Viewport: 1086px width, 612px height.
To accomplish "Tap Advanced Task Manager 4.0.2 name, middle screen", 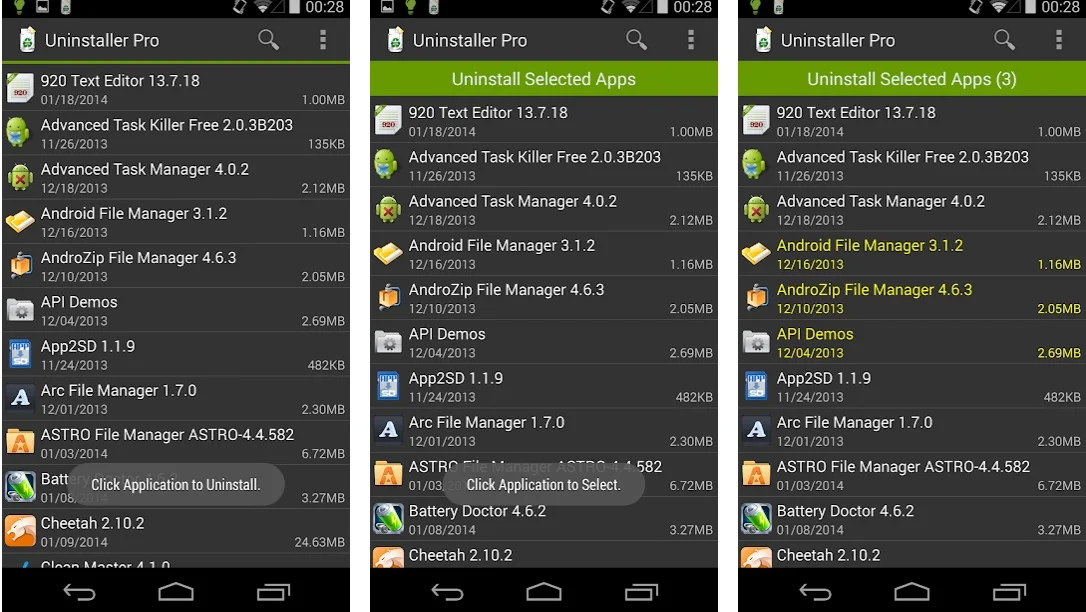I will (x=513, y=201).
